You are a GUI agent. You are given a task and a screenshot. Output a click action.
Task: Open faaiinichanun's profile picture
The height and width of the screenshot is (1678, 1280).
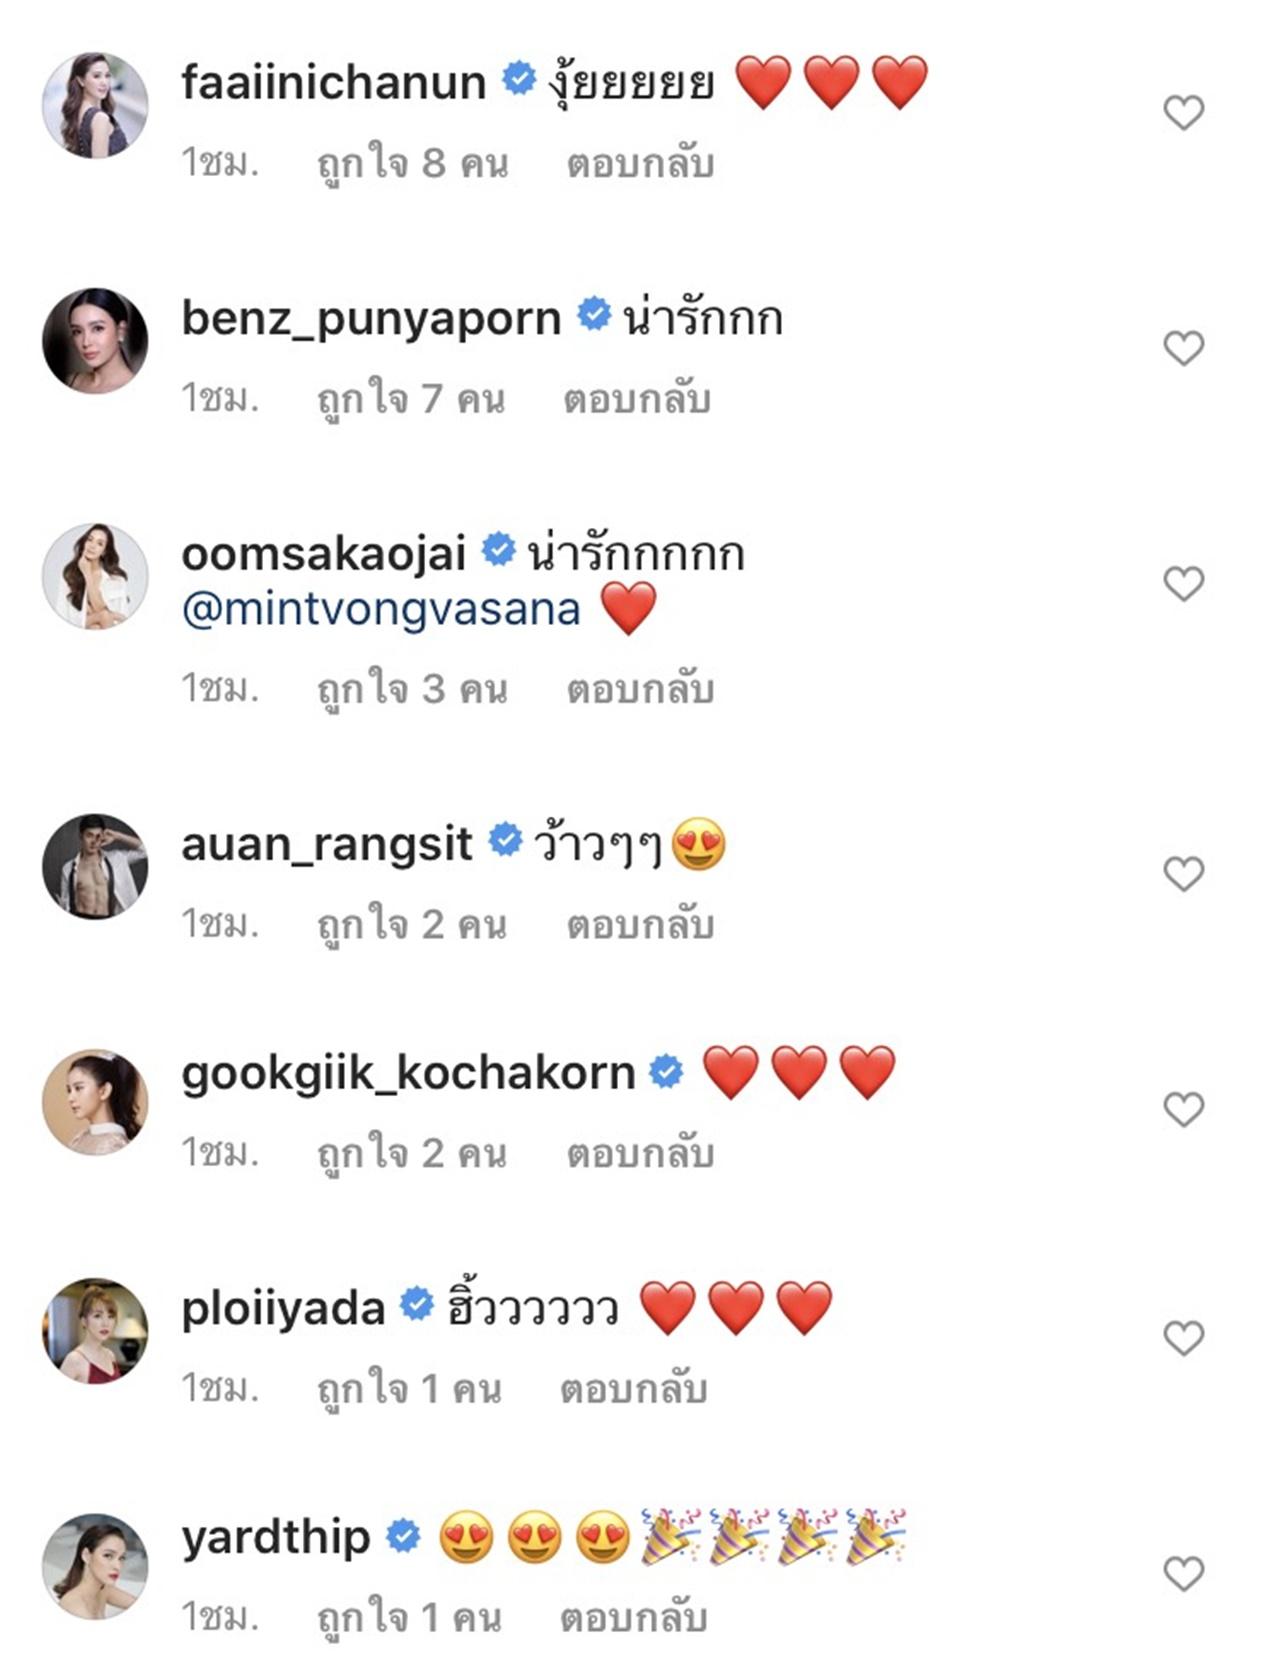pos(95,105)
